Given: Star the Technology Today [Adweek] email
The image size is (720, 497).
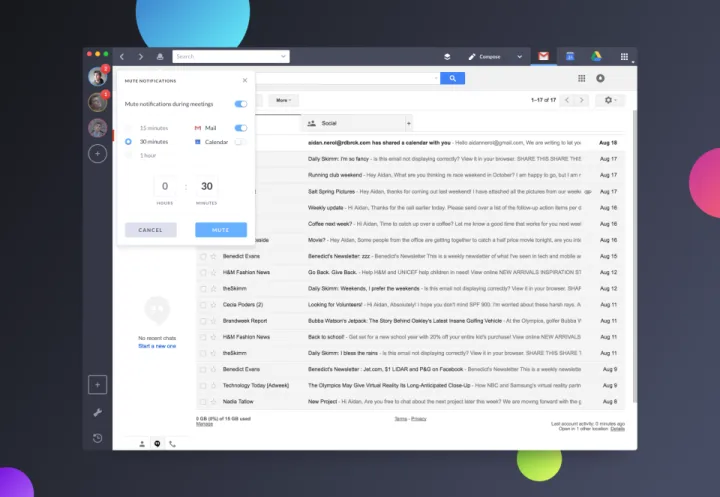Looking at the screenshot, I should click(x=214, y=385).
